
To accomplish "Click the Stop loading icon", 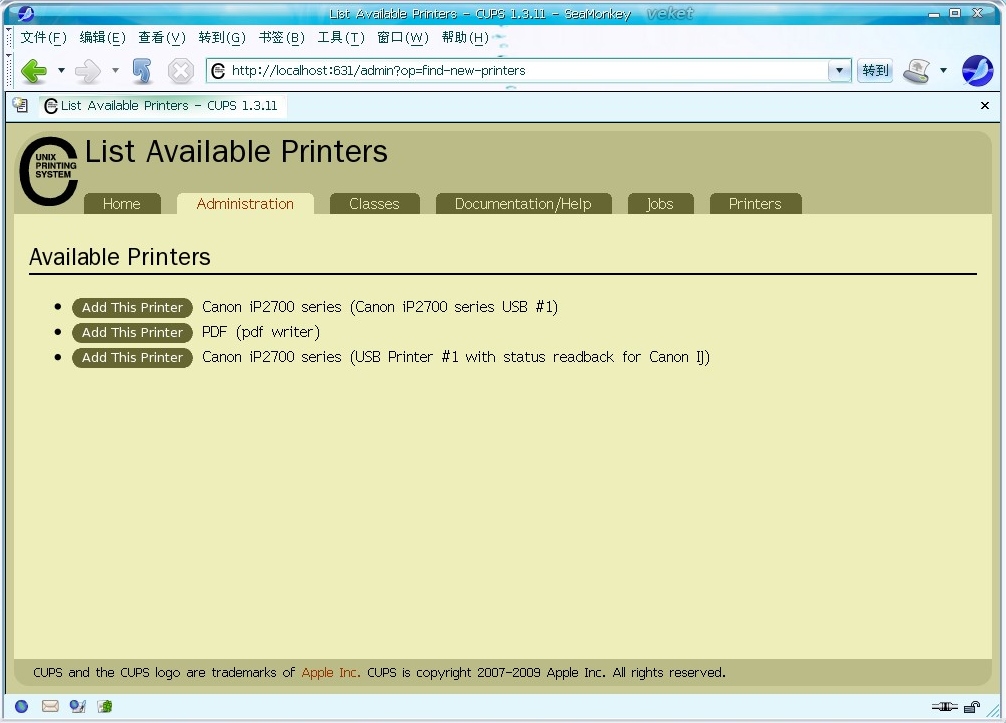I will coord(181,71).
